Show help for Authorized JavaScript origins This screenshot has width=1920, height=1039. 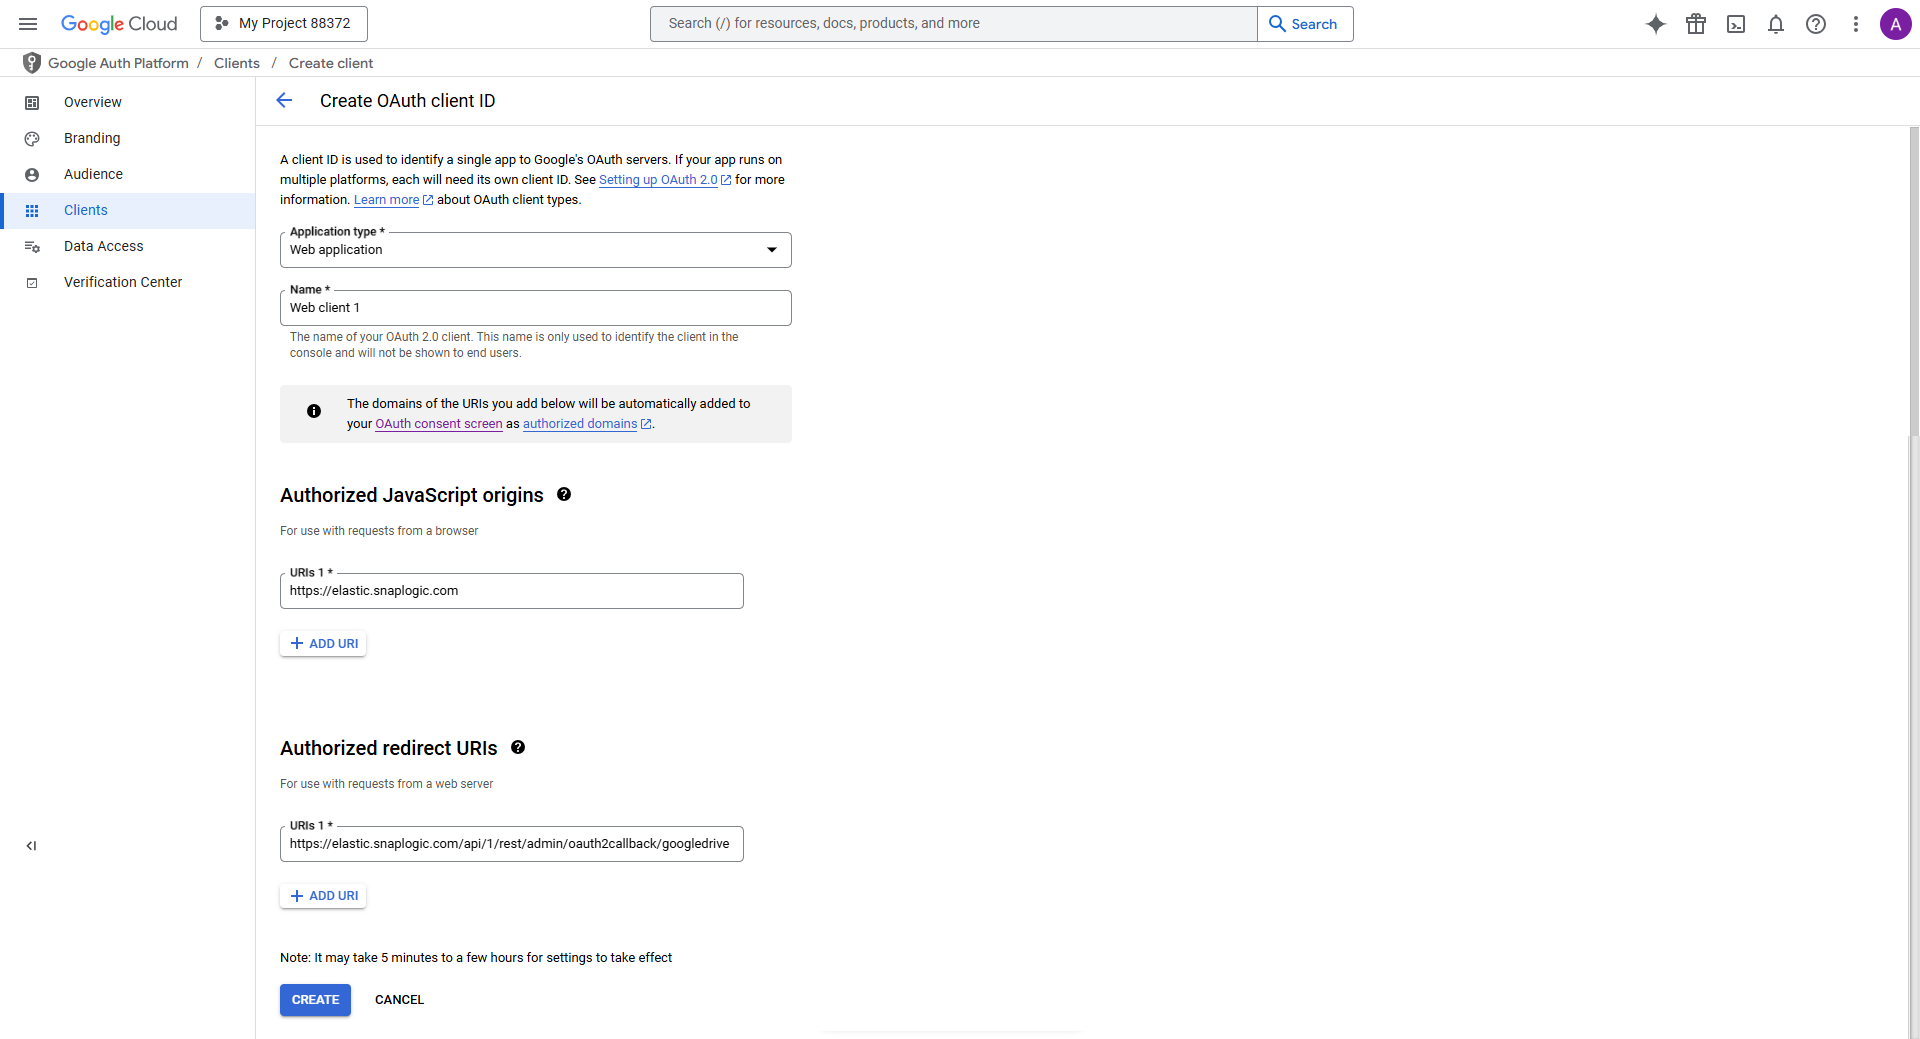(564, 494)
